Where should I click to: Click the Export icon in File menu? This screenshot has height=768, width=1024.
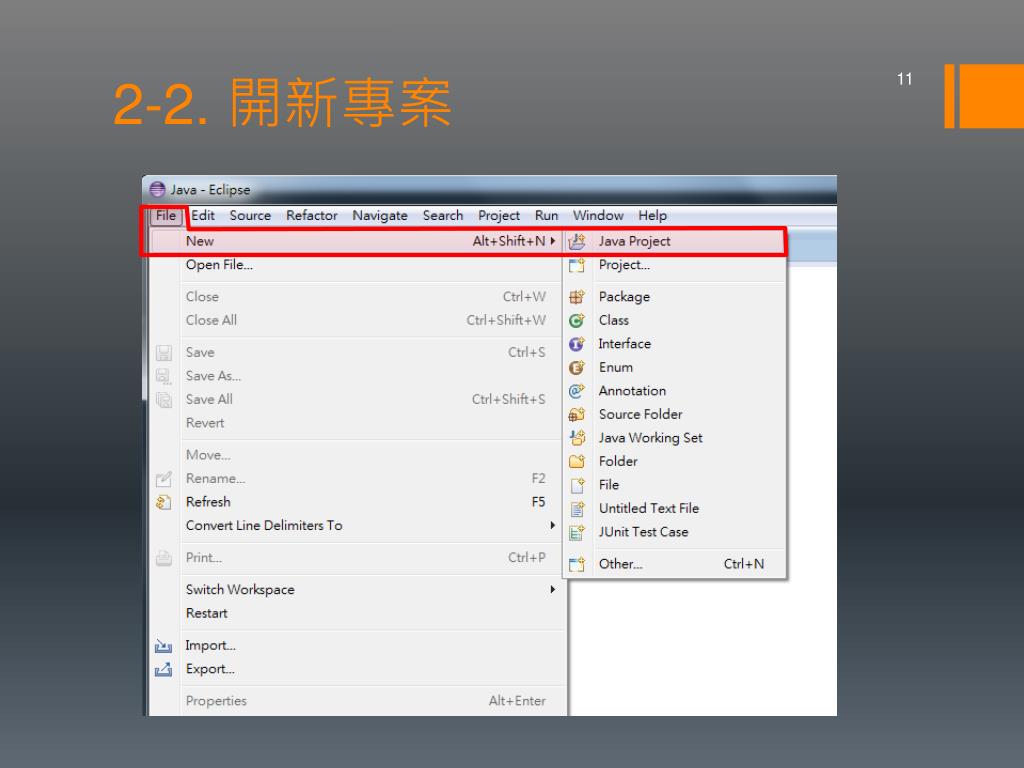[x=163, y=669]
